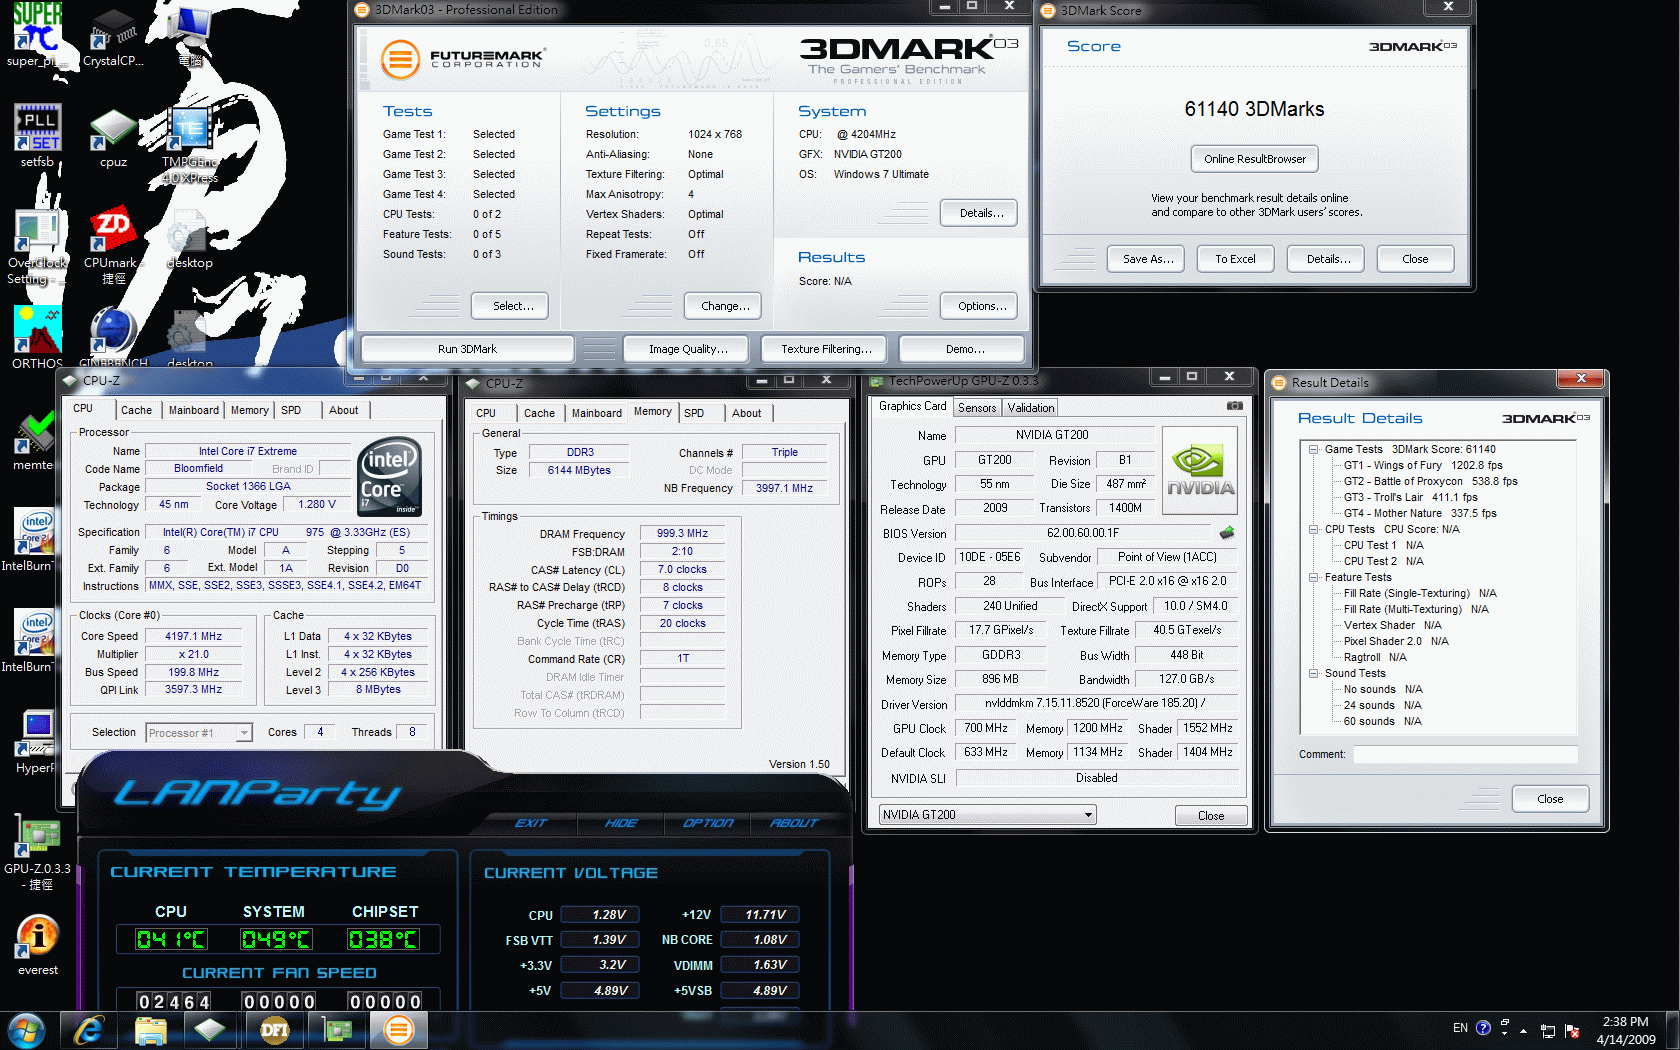Click the Comment field in Result Details
1680x1050 pixels.
click(x=1465, y=754)
